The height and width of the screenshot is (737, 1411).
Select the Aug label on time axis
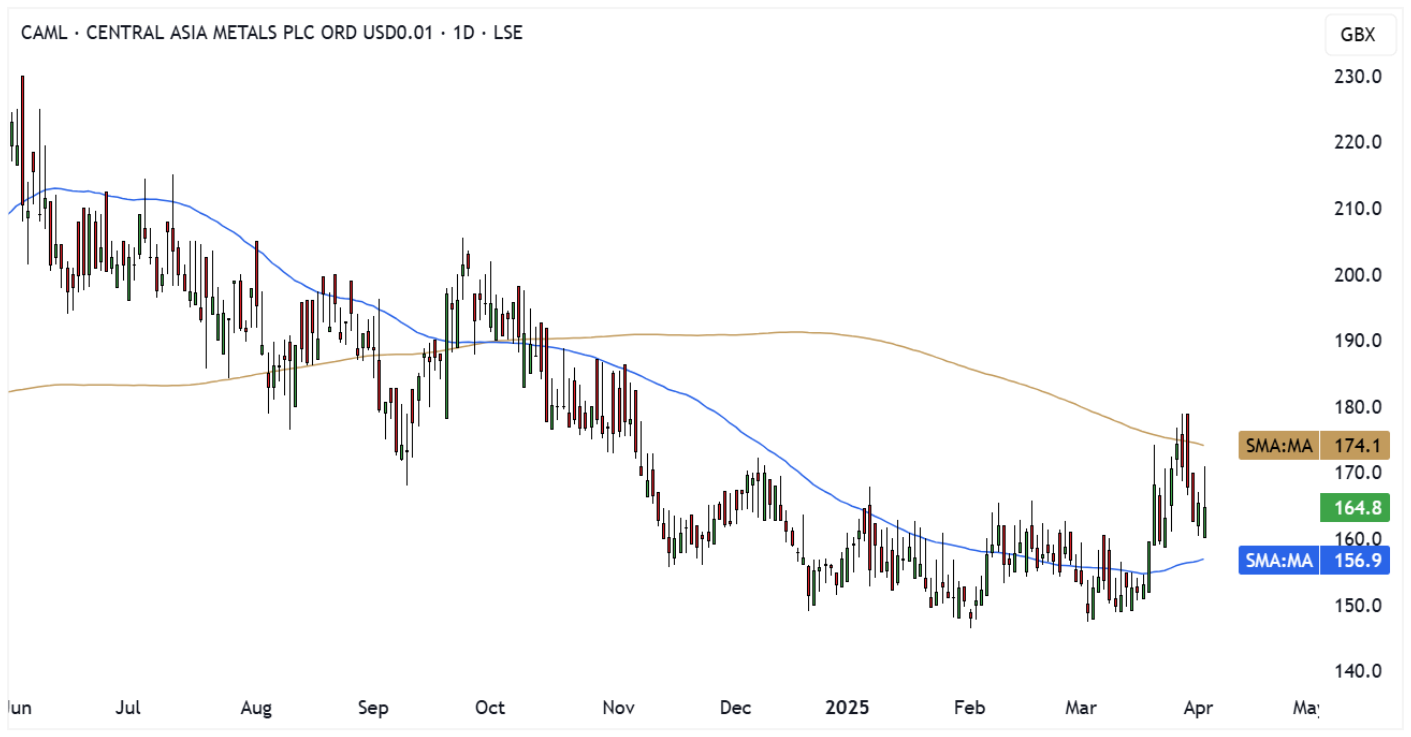257,708
